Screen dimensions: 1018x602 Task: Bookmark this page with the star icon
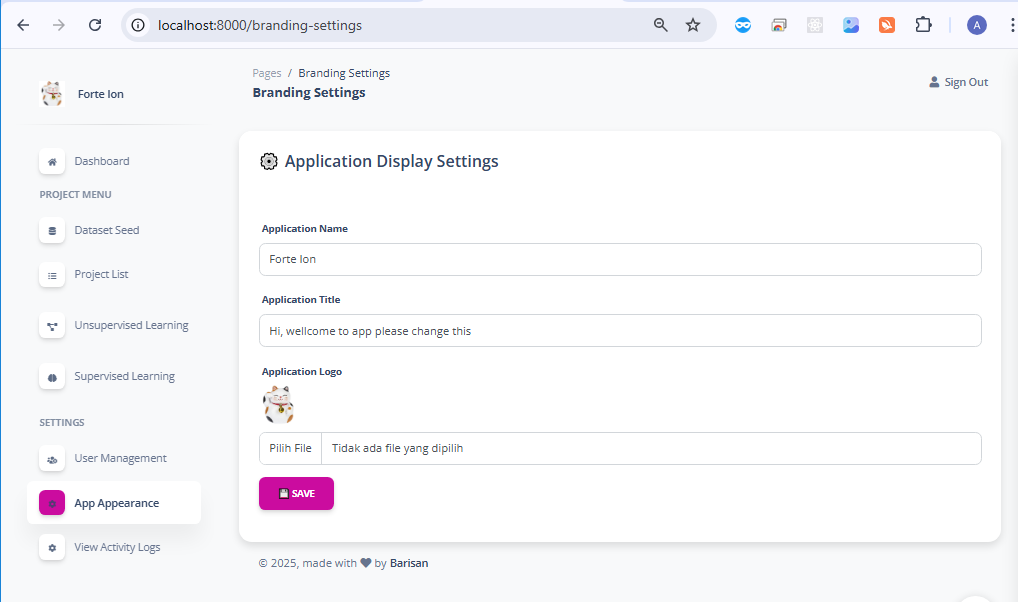(693, 25)
